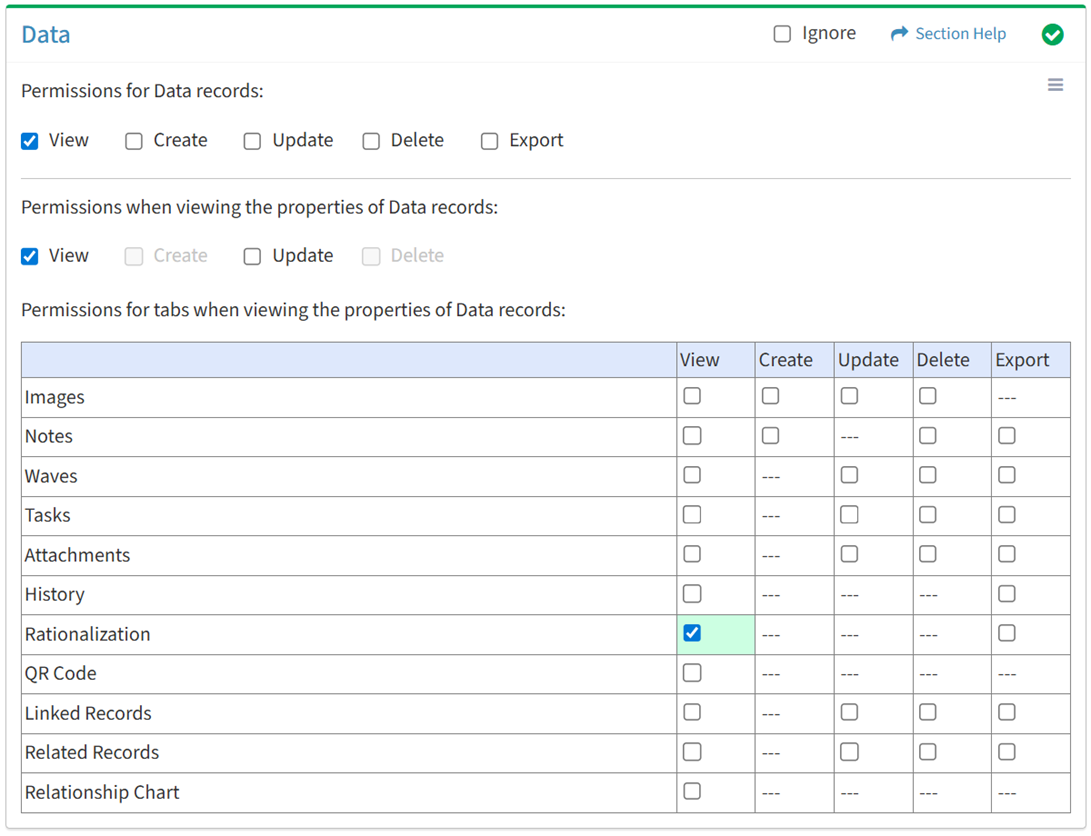The image size is (1091, 836).
Task: Check View for the Images tab
Action: pyautogui.click(x=692, y=396)
